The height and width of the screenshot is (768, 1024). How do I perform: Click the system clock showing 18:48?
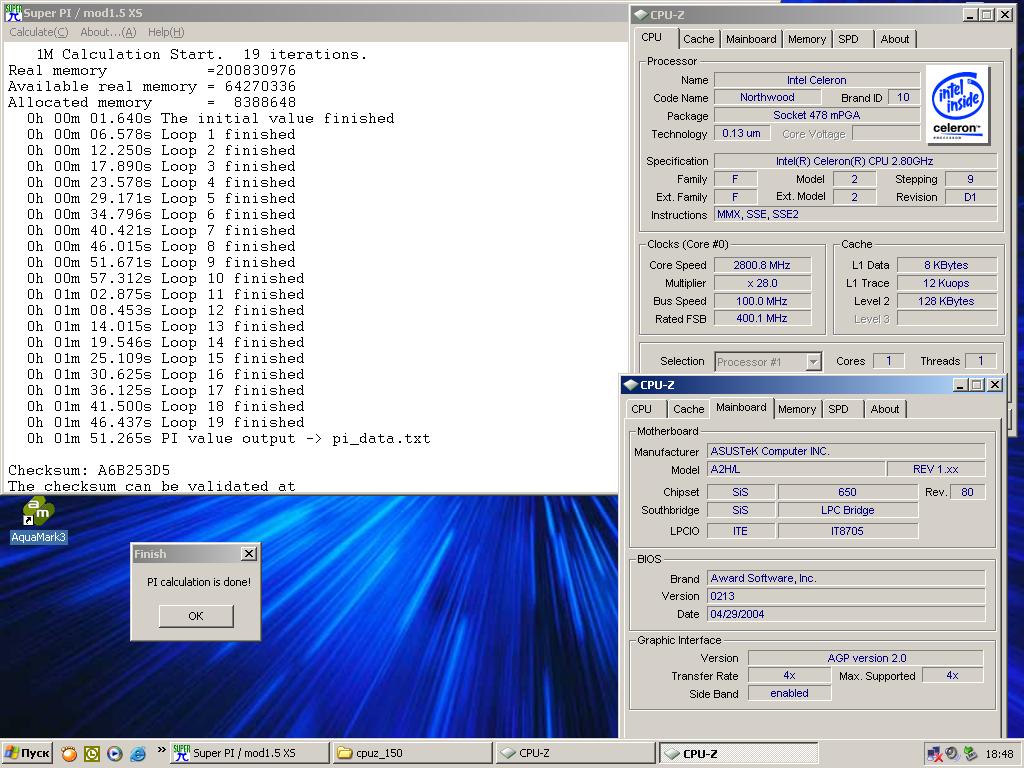coord(999,754)
